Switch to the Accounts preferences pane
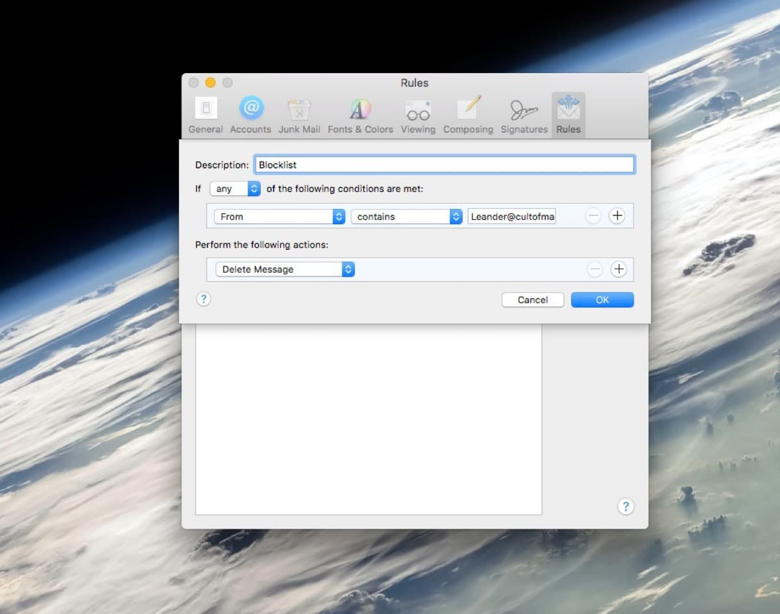 click(250, 115)
